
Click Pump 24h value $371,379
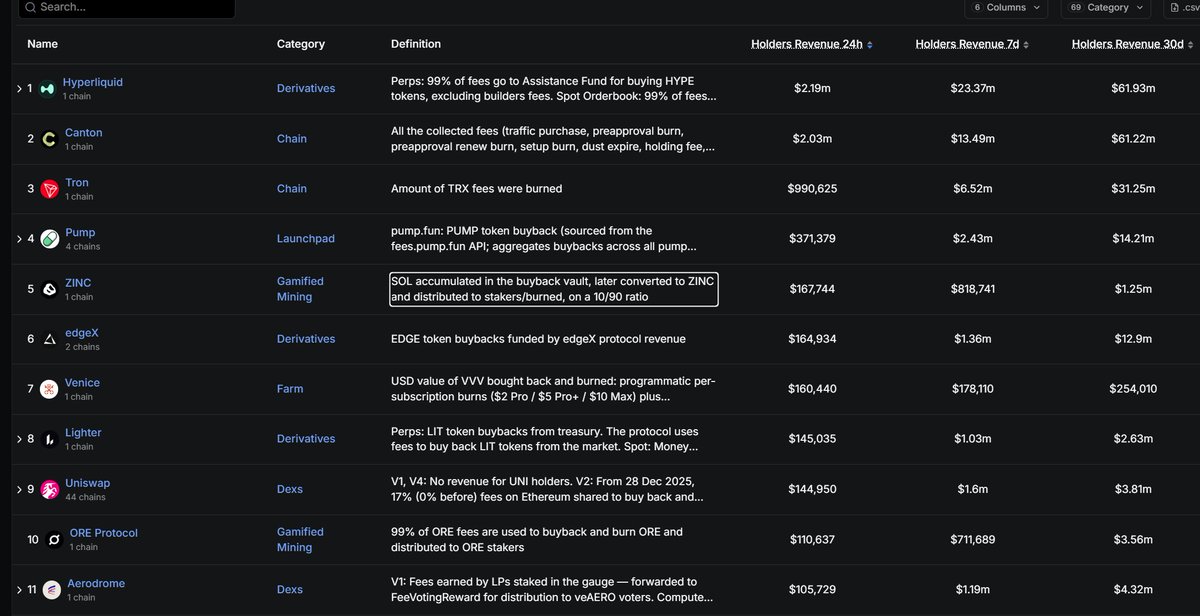813,239
